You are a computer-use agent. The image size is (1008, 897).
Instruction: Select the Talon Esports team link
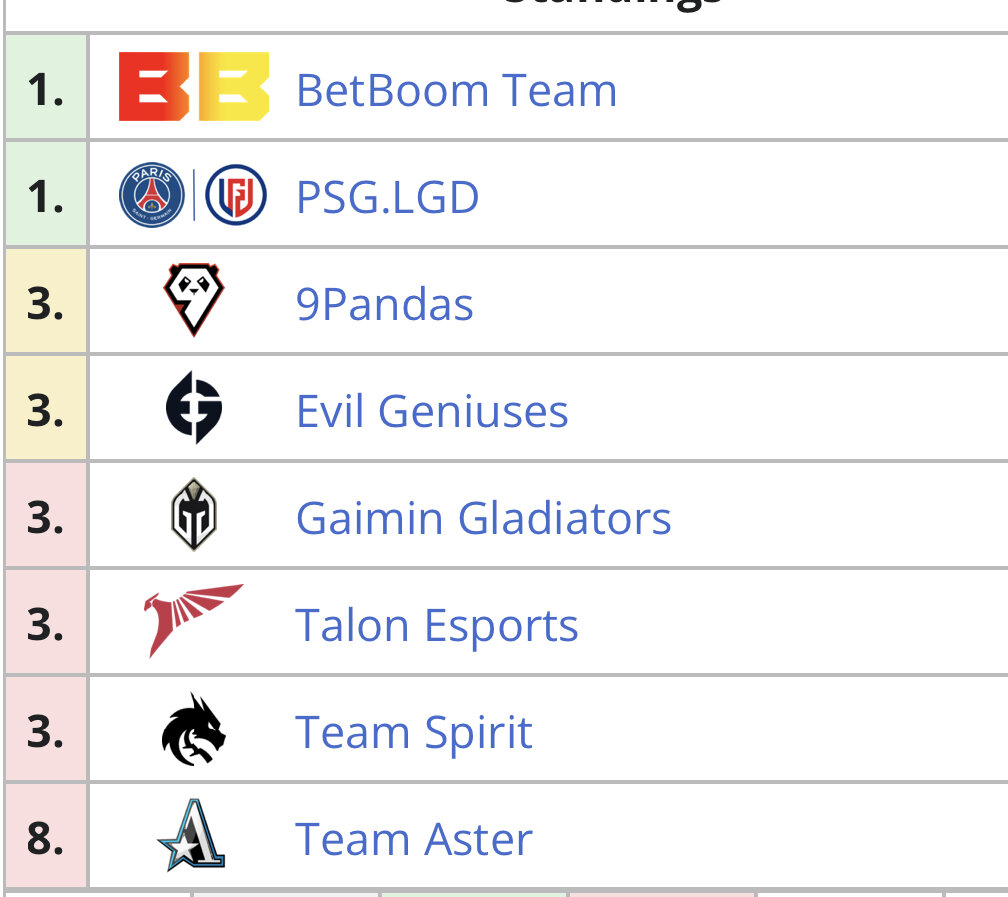[437, 625]
